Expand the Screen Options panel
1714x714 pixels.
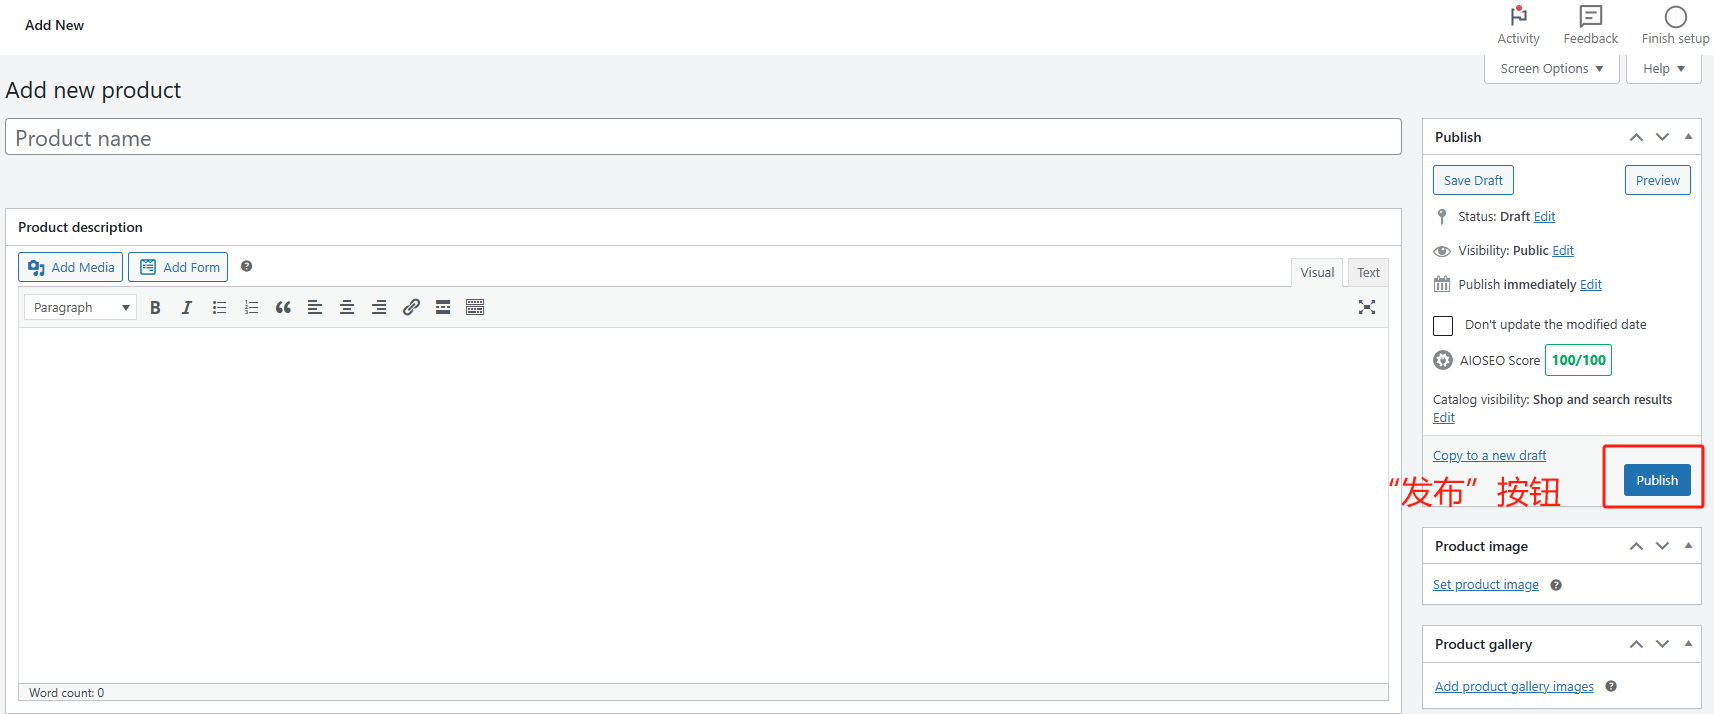click(1551, 69)
